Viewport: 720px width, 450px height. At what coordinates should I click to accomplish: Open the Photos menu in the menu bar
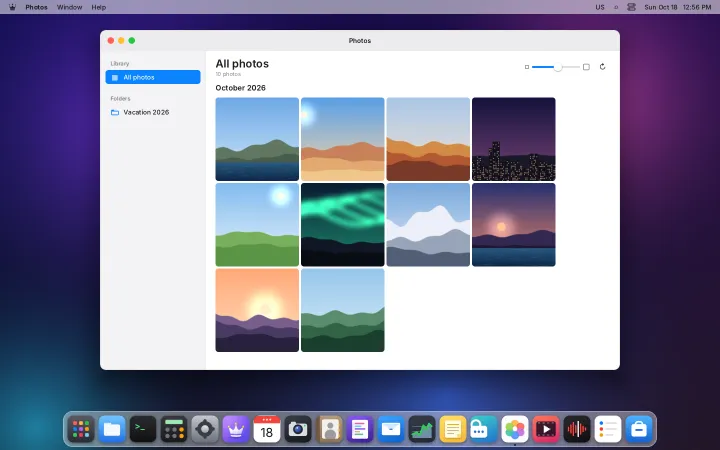36,7
